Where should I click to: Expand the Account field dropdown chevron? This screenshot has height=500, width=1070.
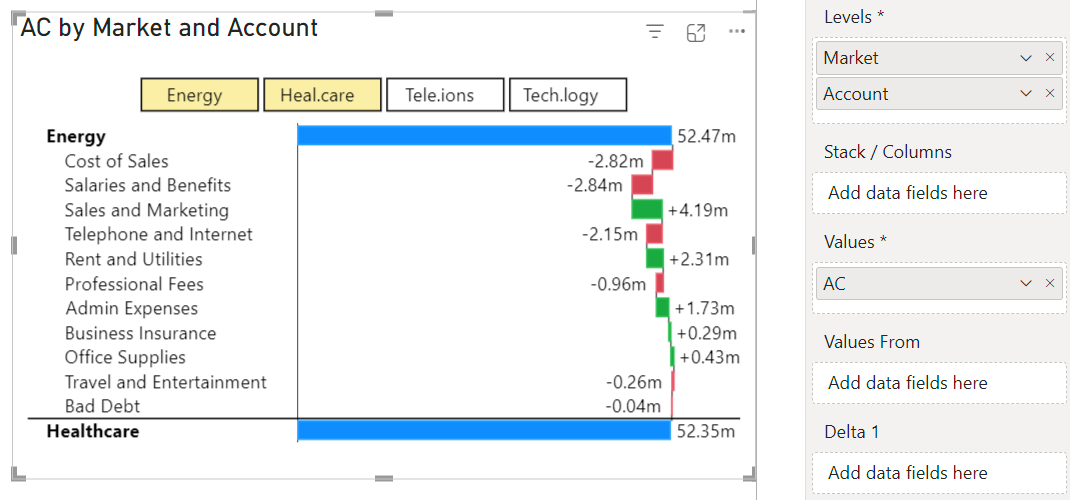[1026, 94]
